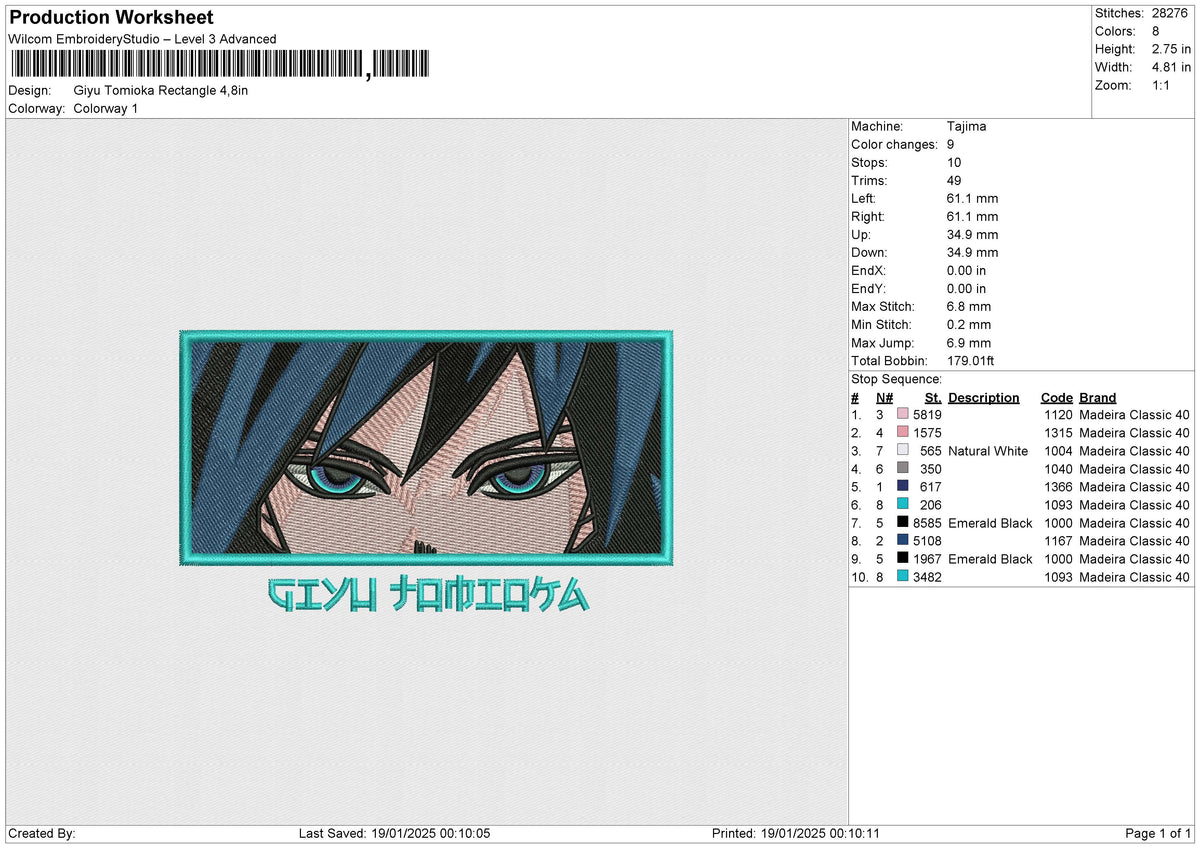Click the 'Color changes:' value 9
The width and height of the screenshot is (1200, 848).
click(951, 145)
